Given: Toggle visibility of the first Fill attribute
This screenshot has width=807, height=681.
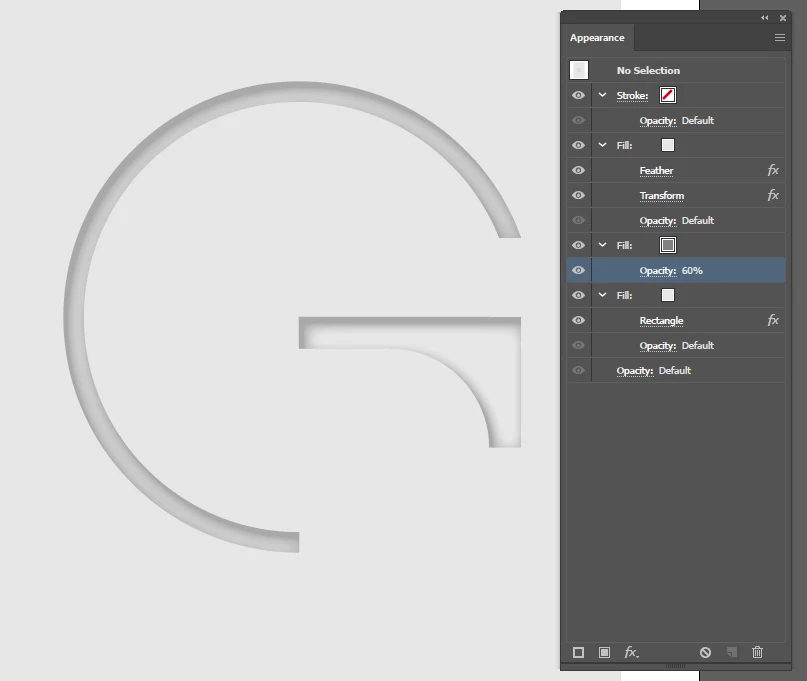Looking at the screenshot, I should coord(578,145).
